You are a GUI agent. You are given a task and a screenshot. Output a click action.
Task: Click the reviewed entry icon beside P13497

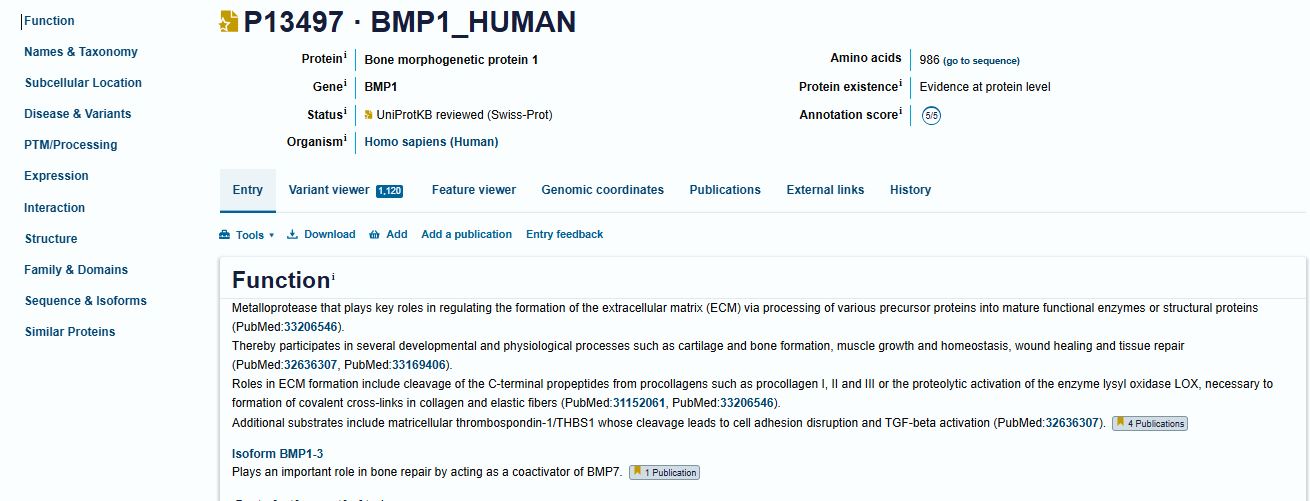[229, 21]
